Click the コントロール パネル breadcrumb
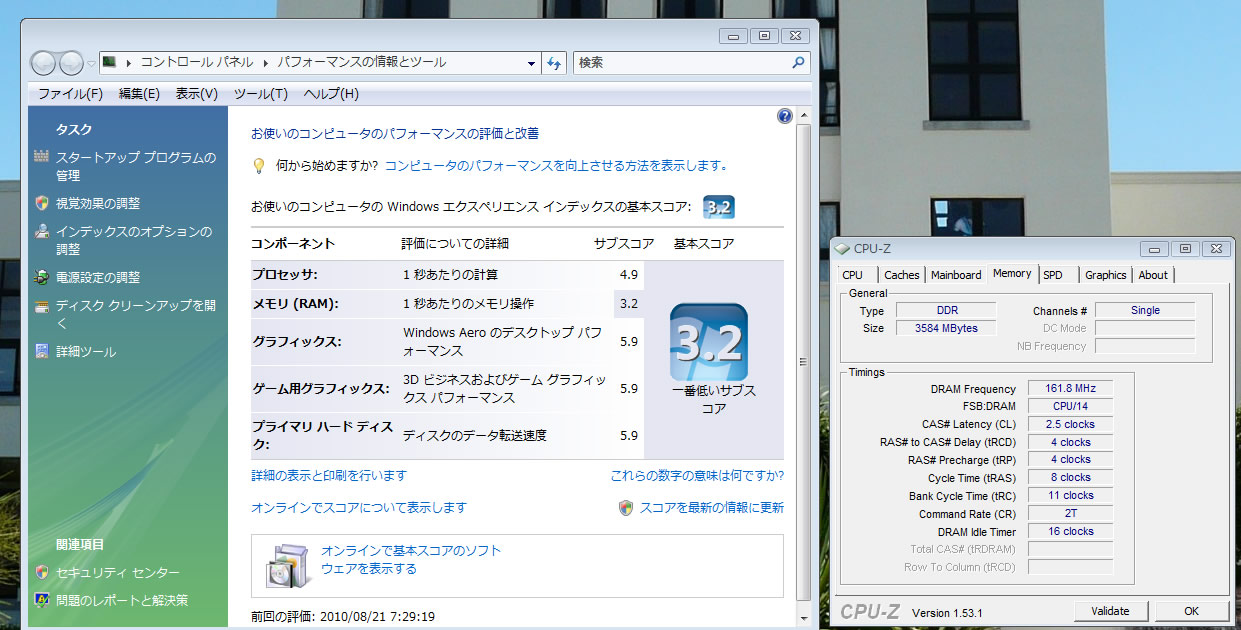 (x=196, y=62)
